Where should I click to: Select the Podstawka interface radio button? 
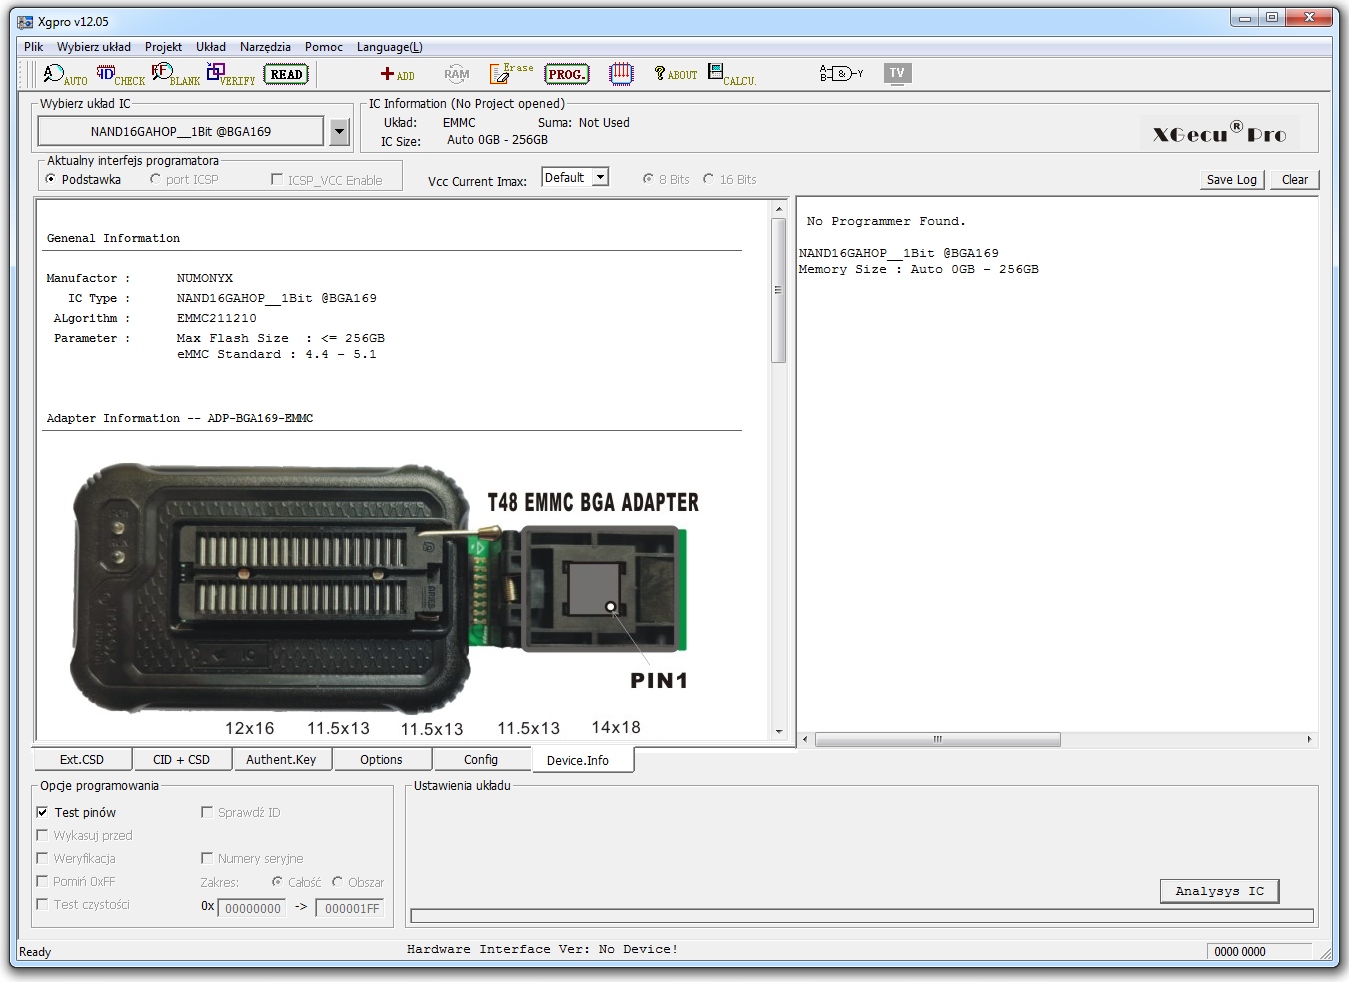[x=51, y=179]
